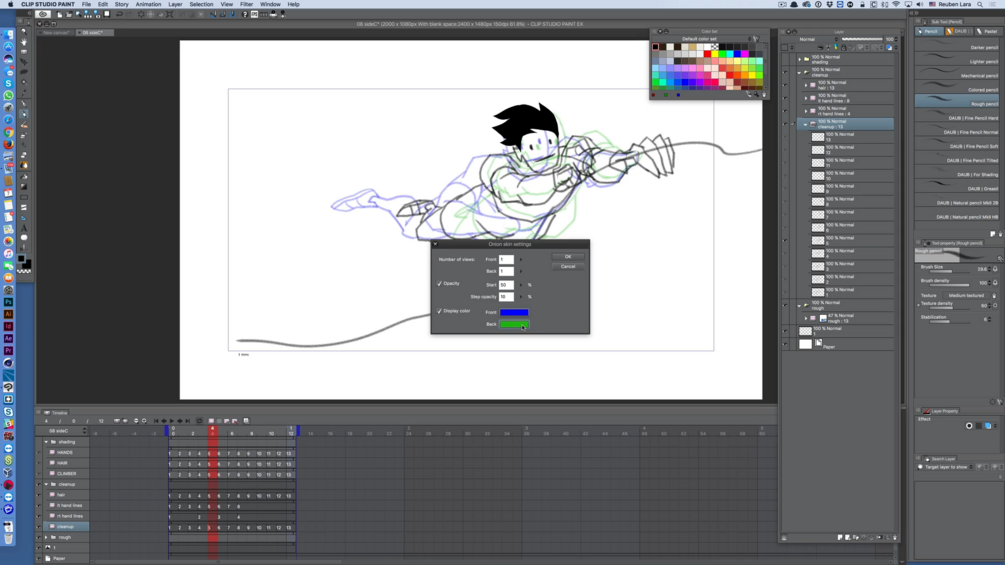This screenshot has width=1005, height=565.
Task: Click the wrench icon beside Default color set
Action: coord(756,39)
